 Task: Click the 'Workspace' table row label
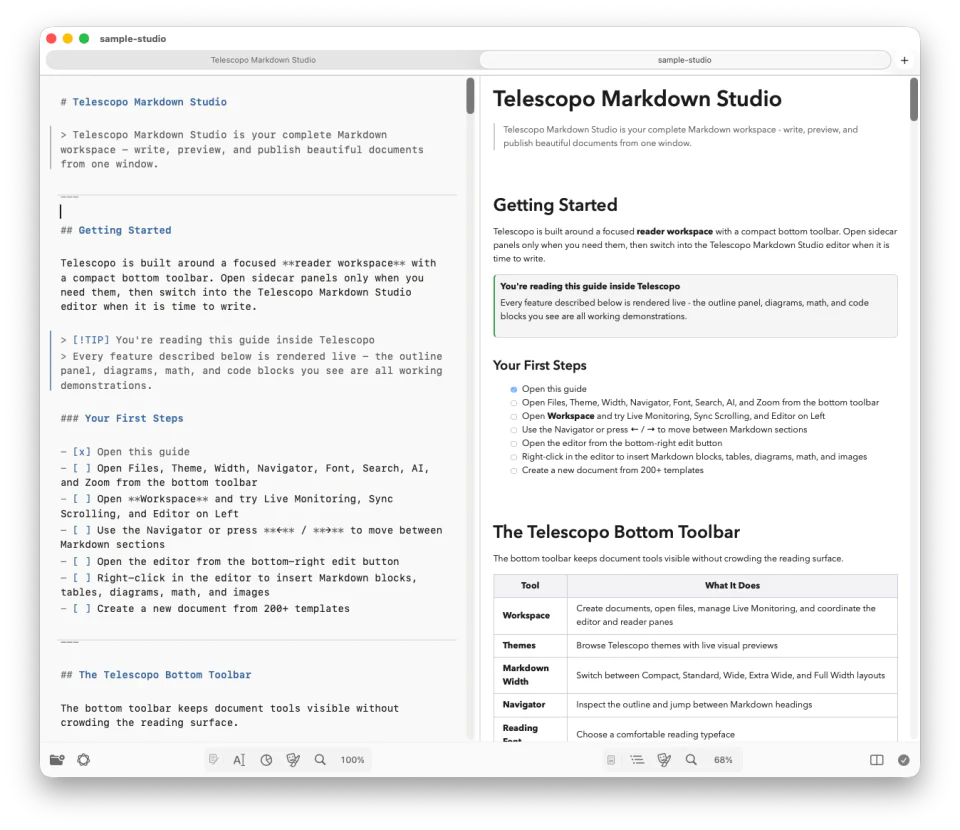pos(527,616)
